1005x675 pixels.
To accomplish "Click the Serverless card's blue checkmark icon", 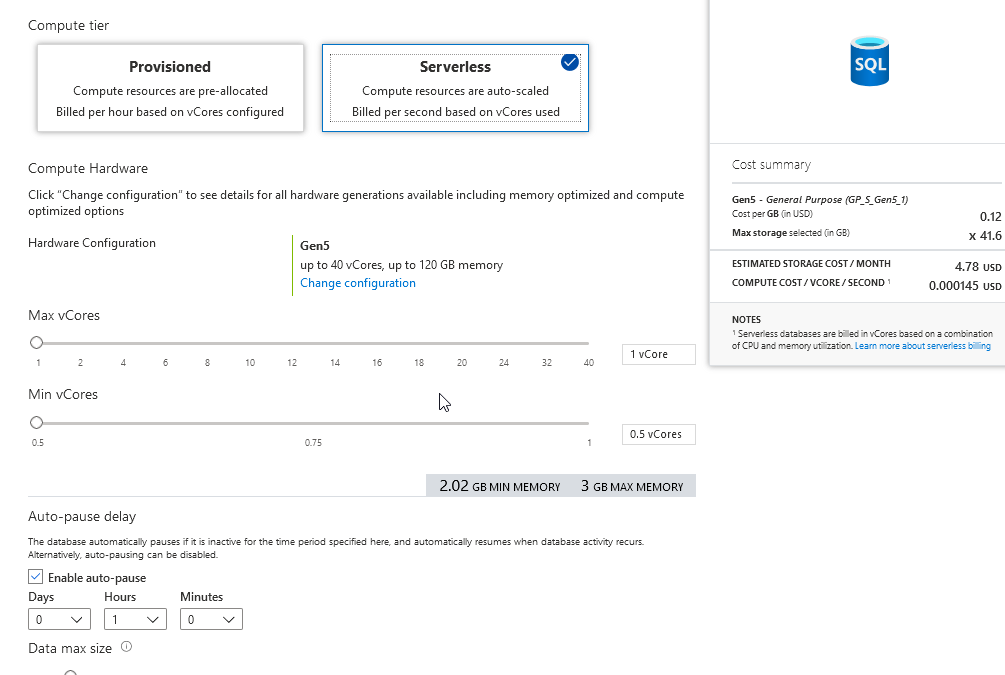I will [x=570, y=62].
